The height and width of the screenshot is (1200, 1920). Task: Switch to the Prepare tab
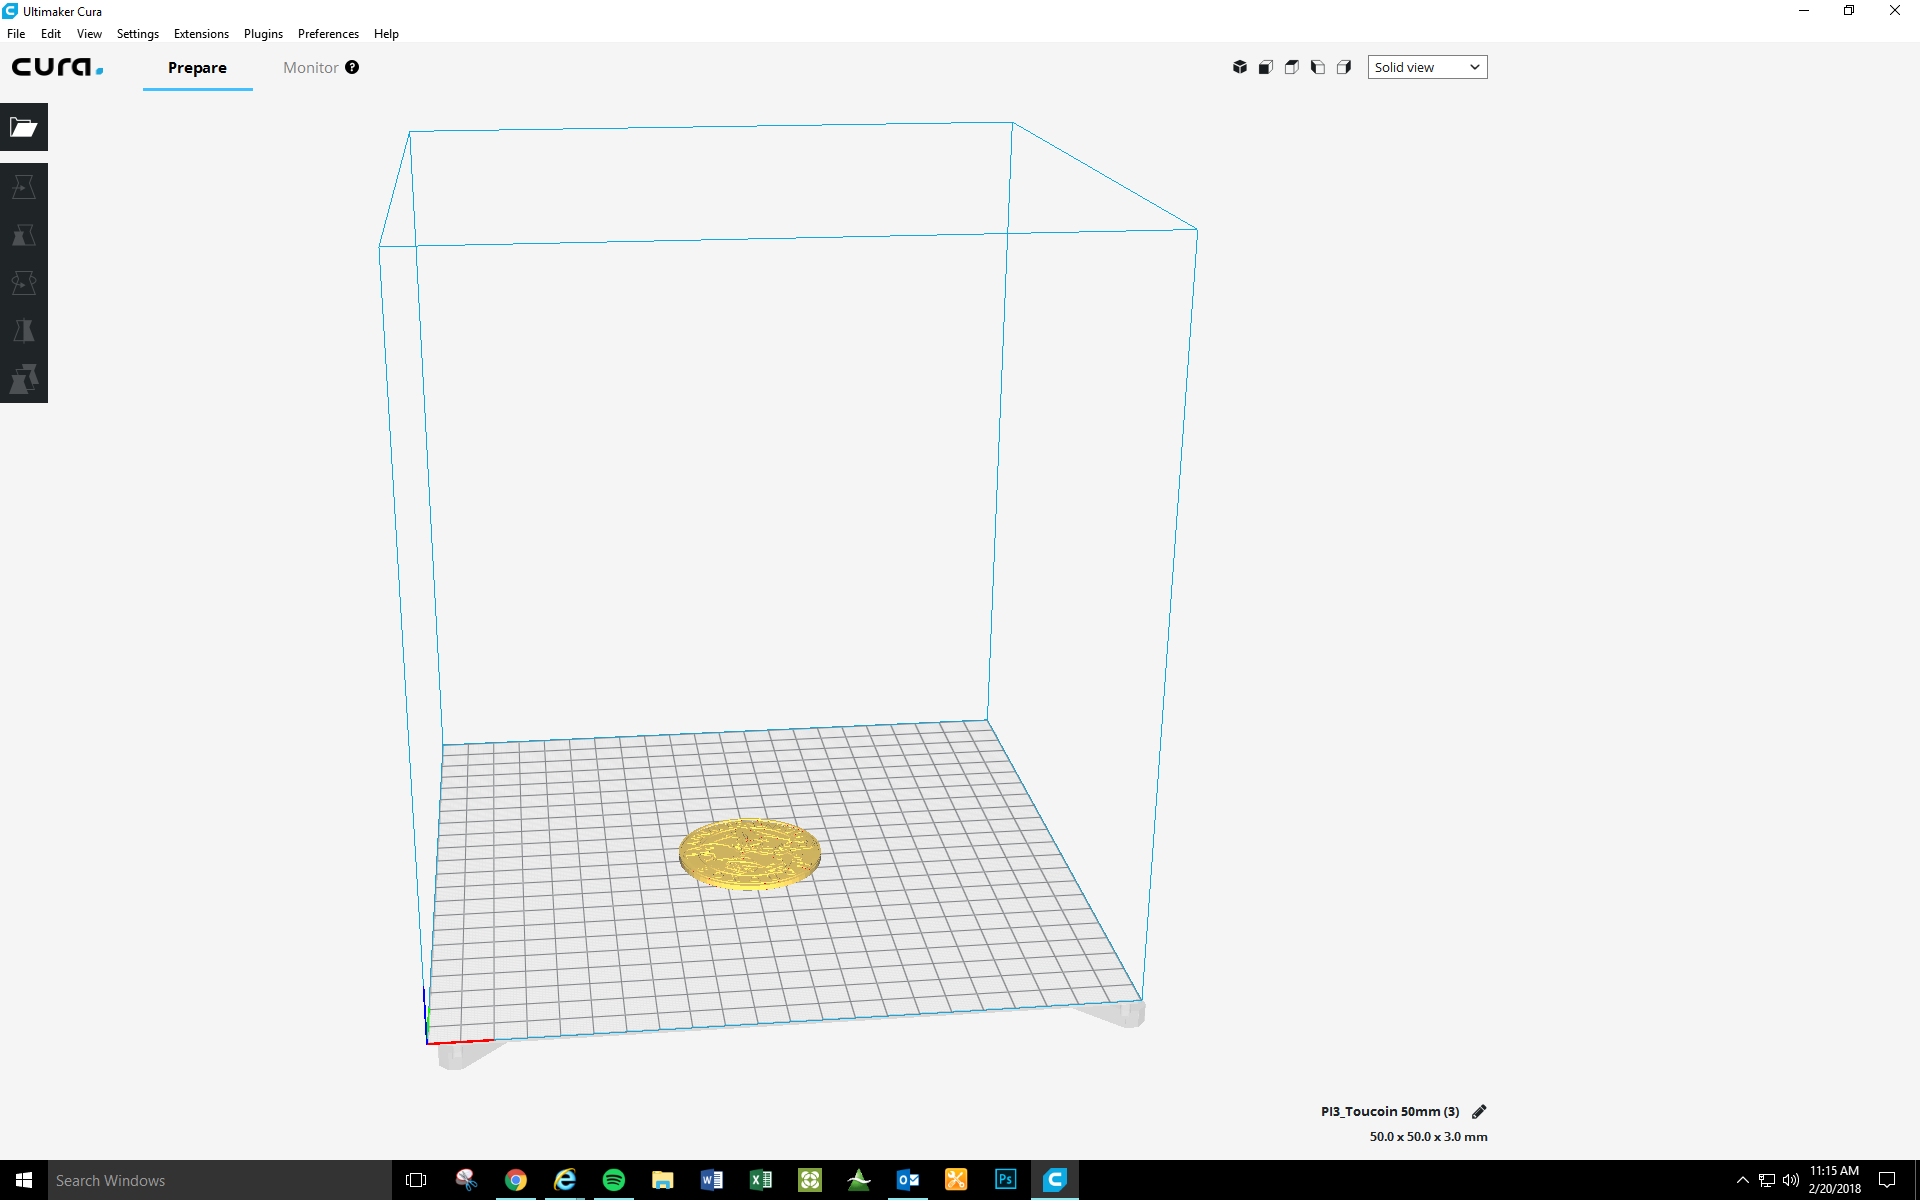(x=197, y=67)
